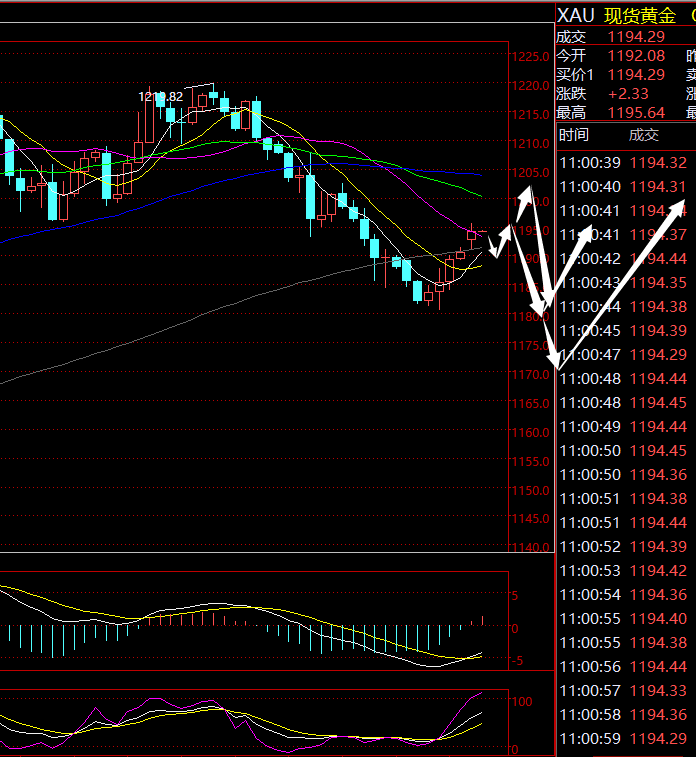This screenshot has width=696, height=757.
Task: Click the tick price 1194.39 at 11:00:45
Action: coord(658,331)
